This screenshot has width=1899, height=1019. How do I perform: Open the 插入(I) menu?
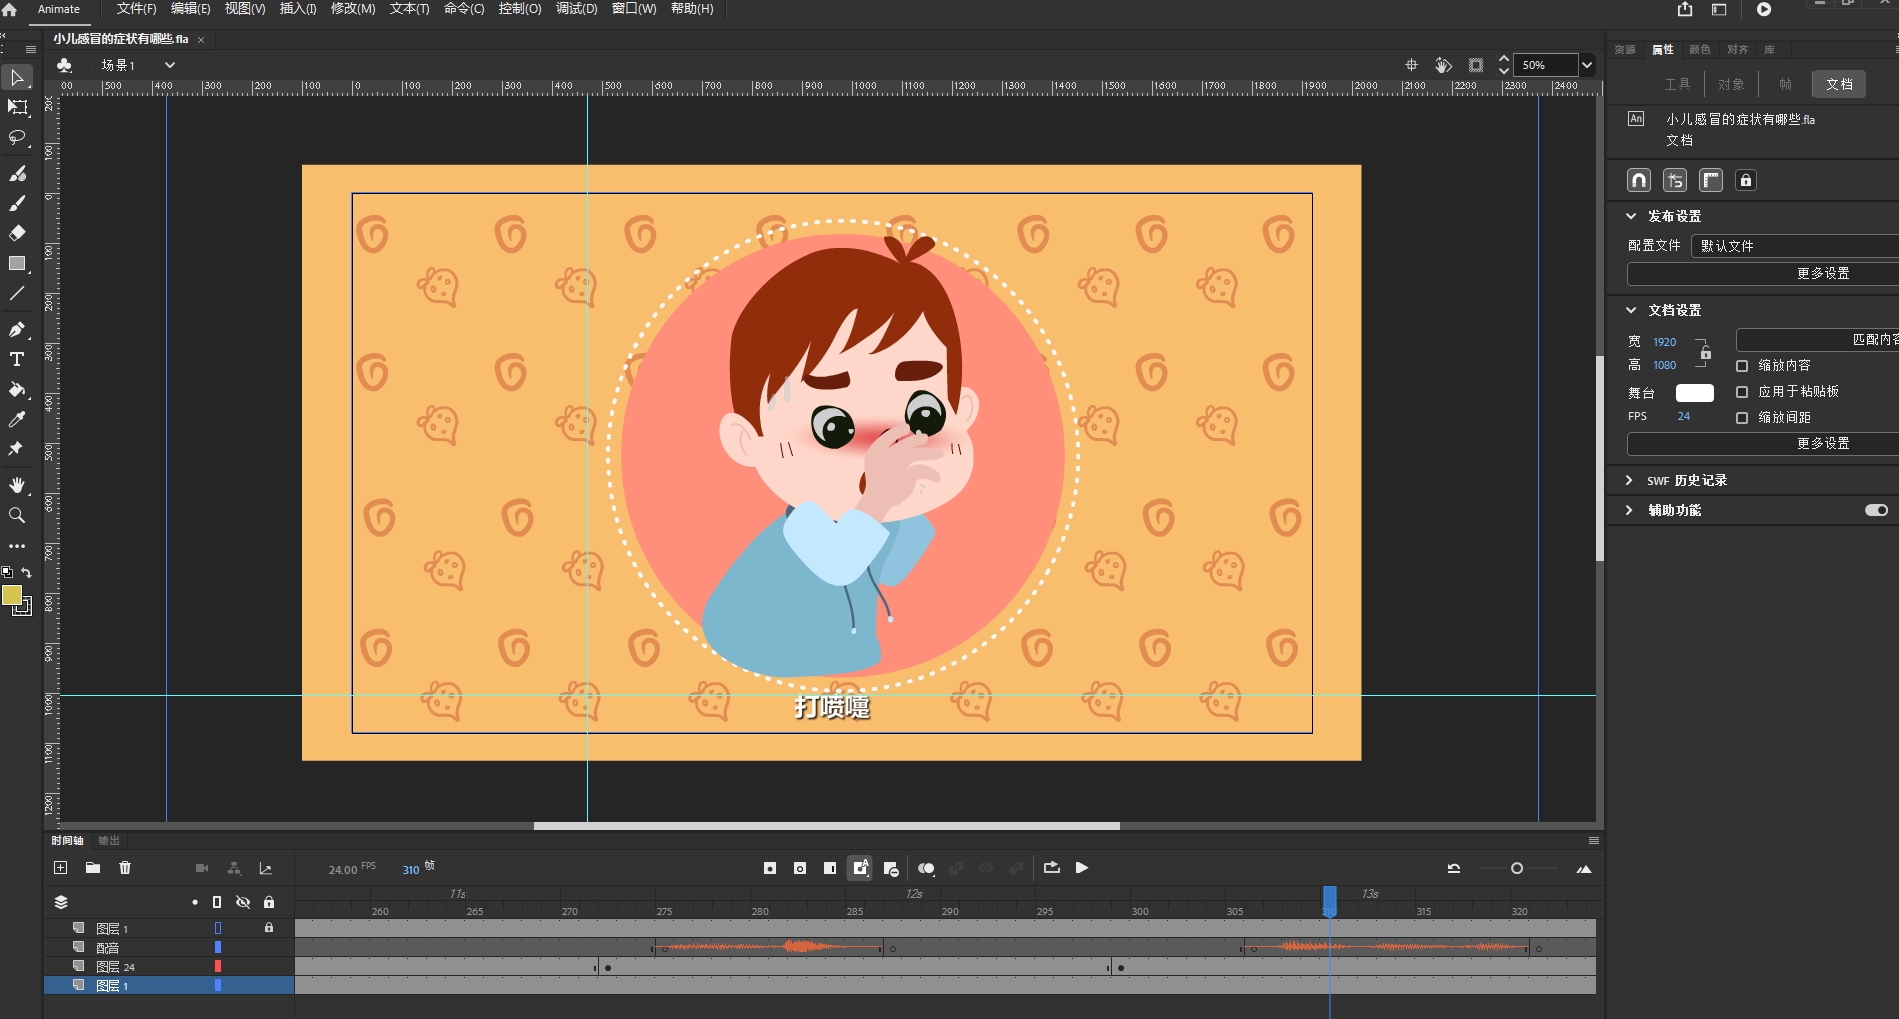tap(298, 9)
